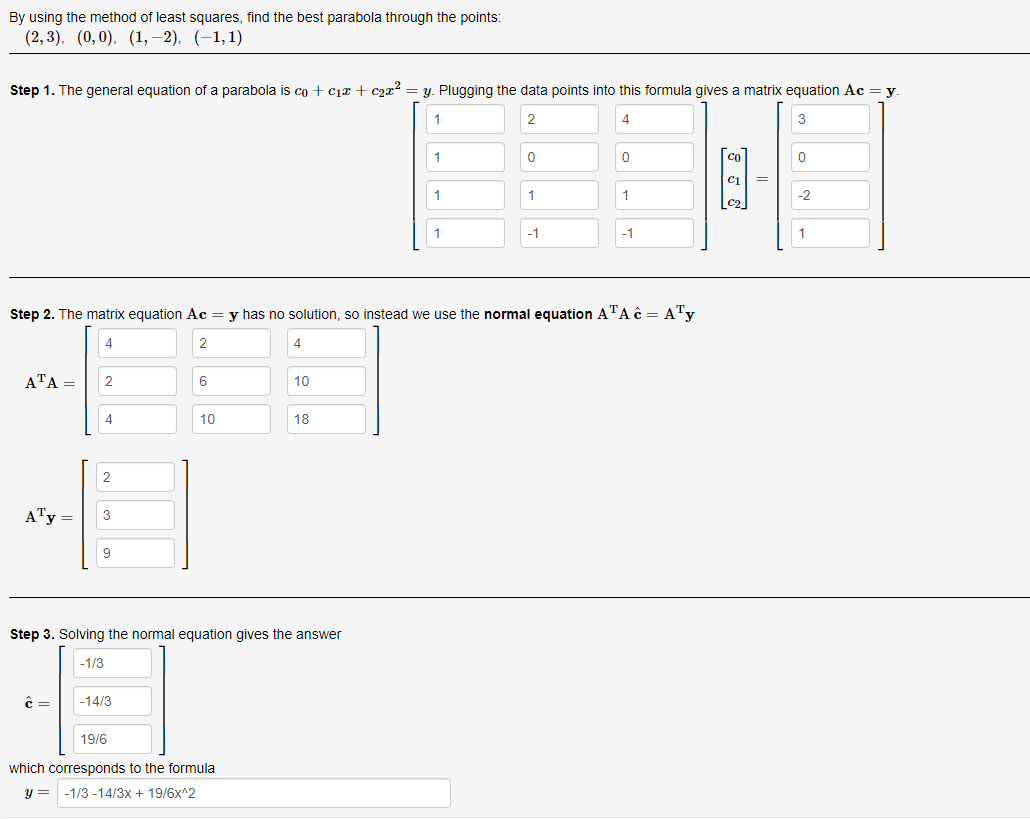The width and height of the screenshot is (1030, 819).
Task: Select the ATy entry showing 3
Action: [x=135, y=514]
